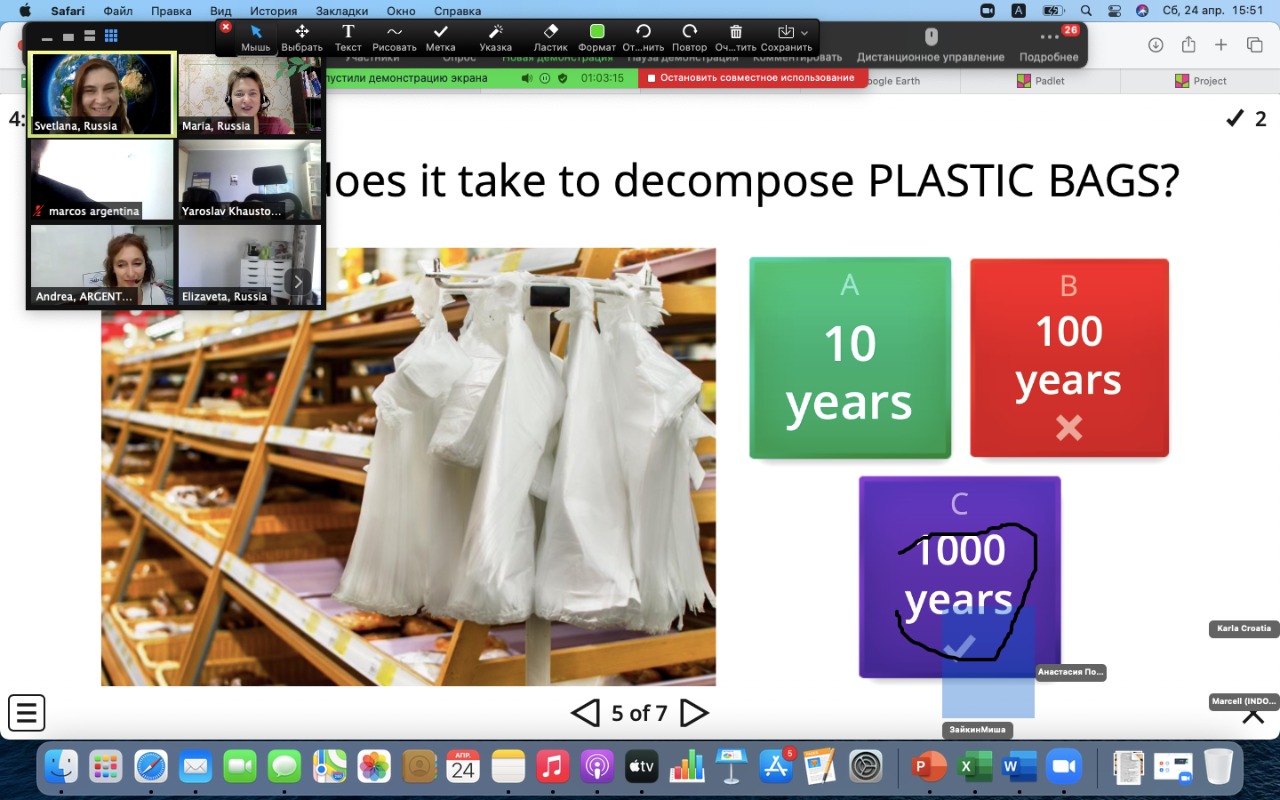Open Control Center in menu bar
This screenshot has height=800, width=1280.
click(1115, 11)
